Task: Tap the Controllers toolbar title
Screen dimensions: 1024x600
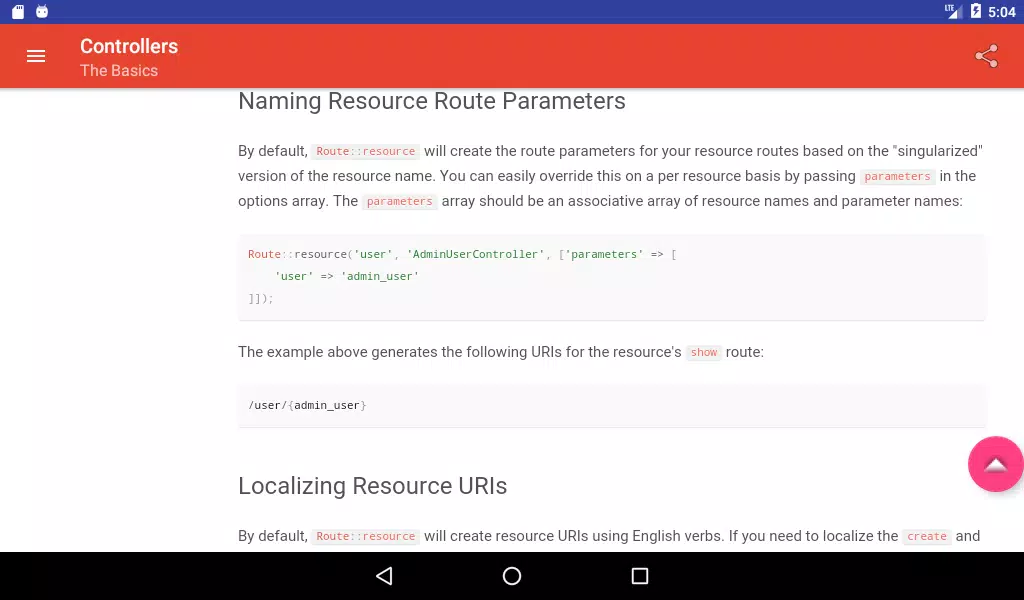Action: (129, 46)
